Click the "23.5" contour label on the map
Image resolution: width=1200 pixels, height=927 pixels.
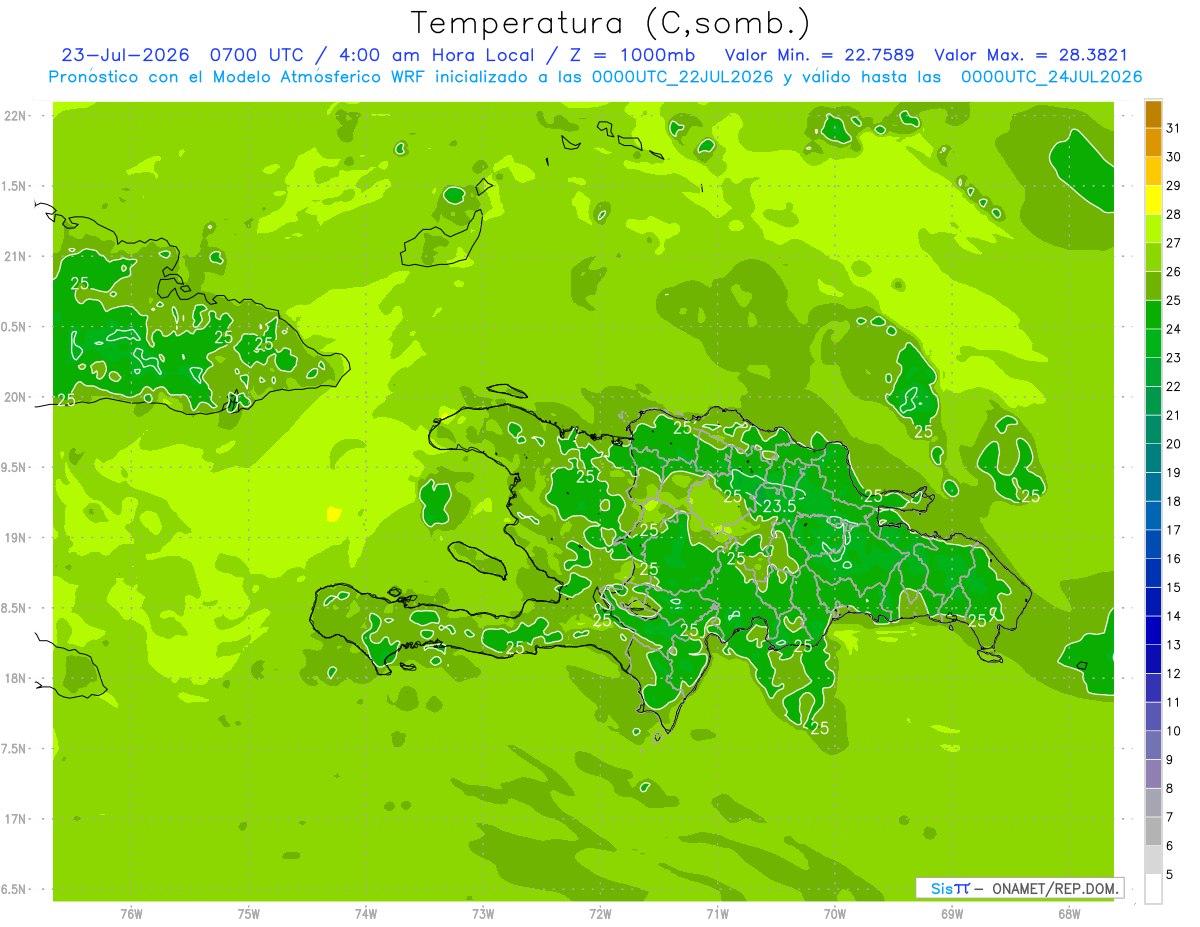click(x=779, y=507)
